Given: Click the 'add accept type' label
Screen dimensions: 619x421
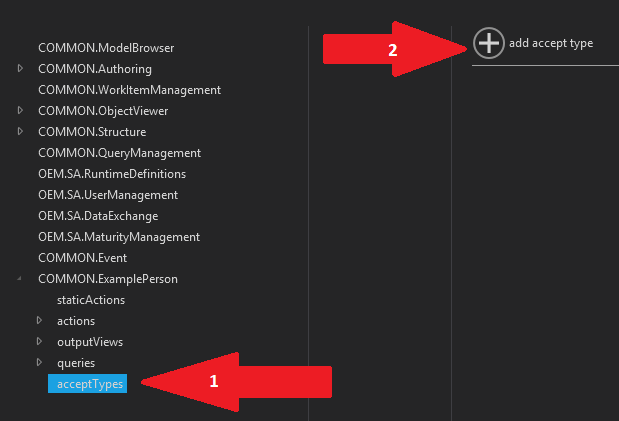Looking at the screenshot, I should (x=551, y=43).
